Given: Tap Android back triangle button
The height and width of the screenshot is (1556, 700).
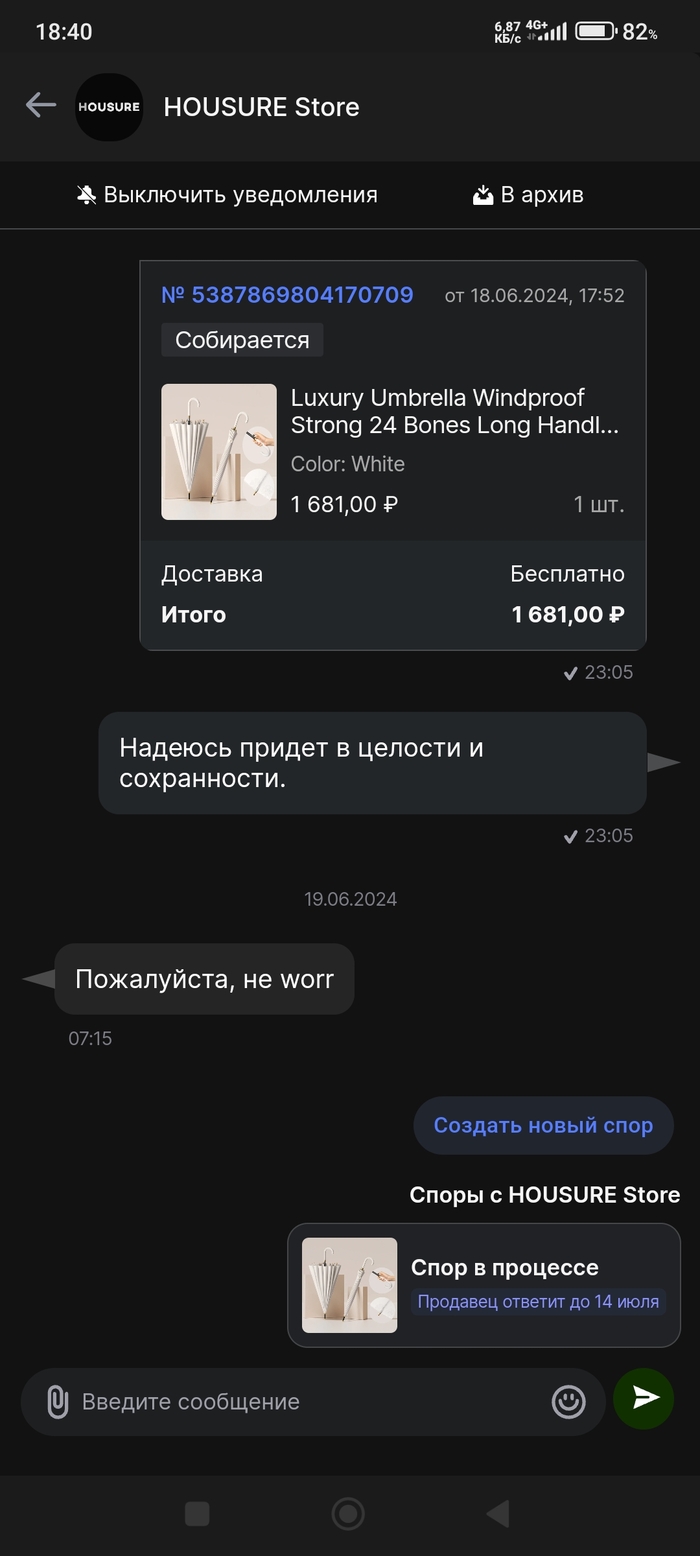Looking at the screenshot, I should point(498,1514).
